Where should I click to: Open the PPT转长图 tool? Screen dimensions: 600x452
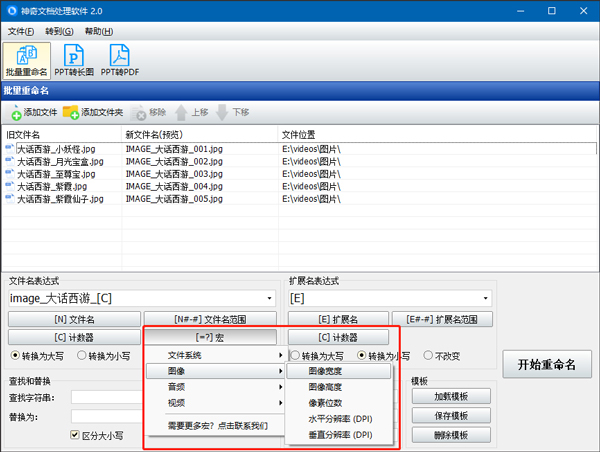tap(74, 60)
